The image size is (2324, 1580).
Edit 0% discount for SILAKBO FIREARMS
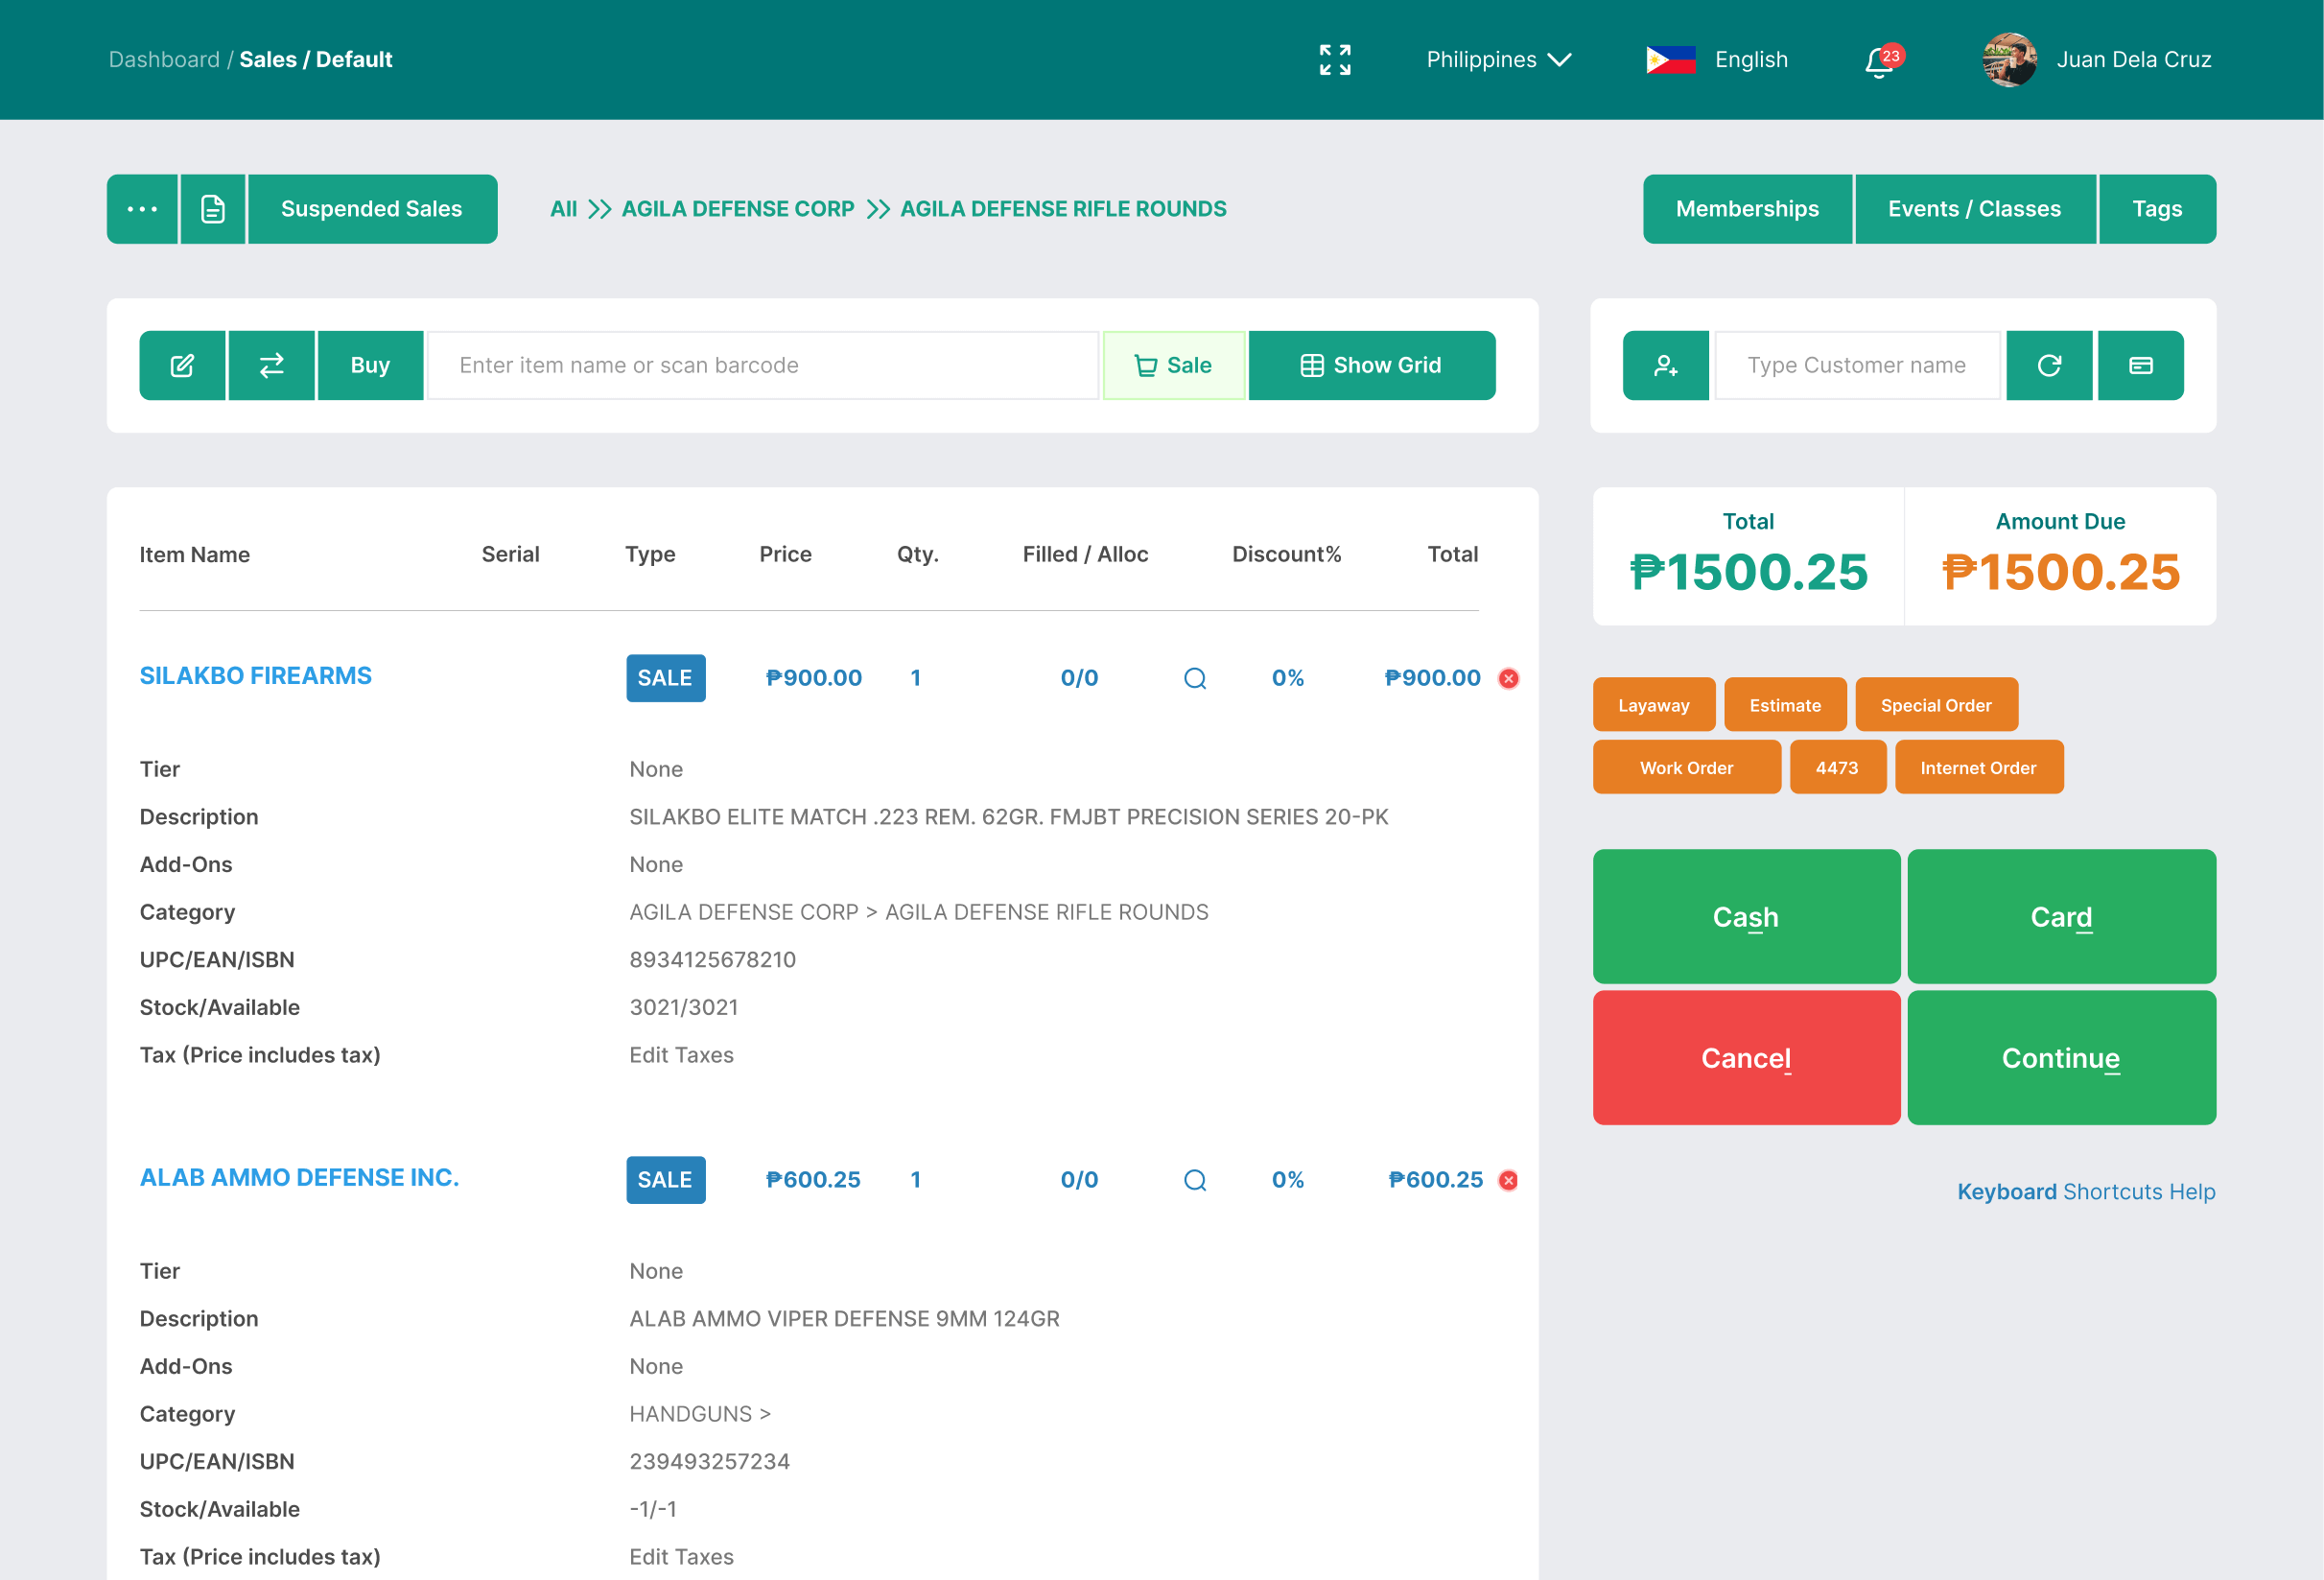tap(1288, 678)
